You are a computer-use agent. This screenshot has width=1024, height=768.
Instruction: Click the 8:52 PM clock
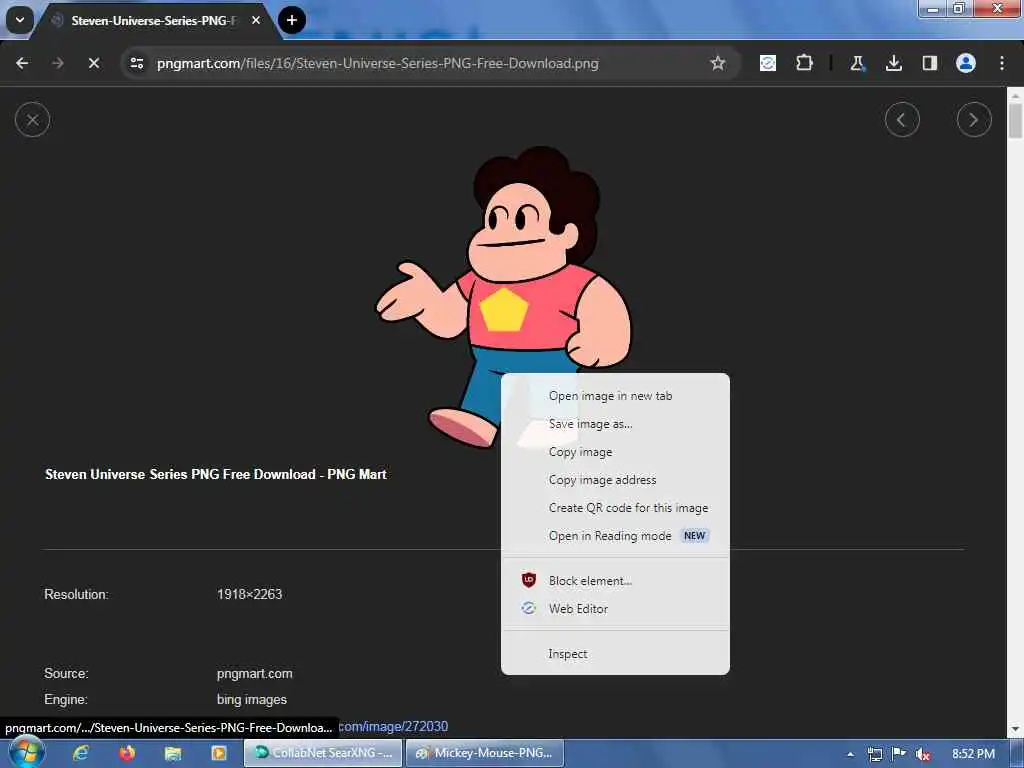click(x=973, y=754)
